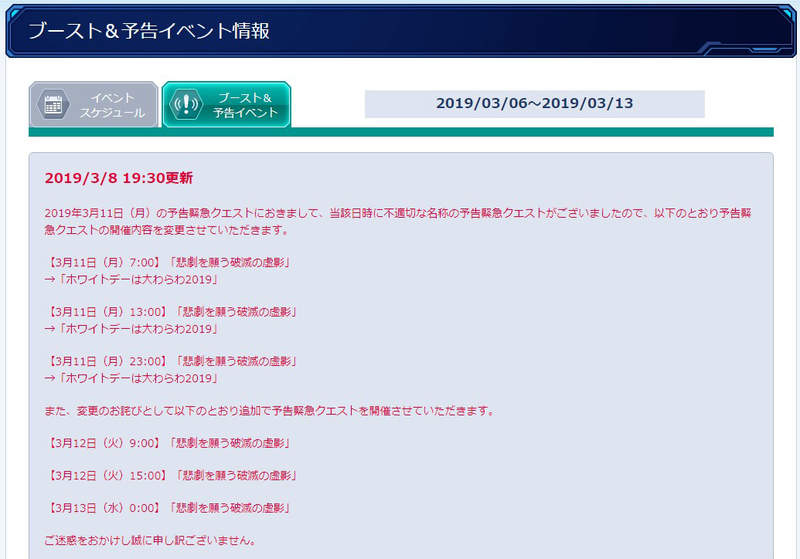Click the alert broadcast icon on boost tab

[x=186, y=105]
